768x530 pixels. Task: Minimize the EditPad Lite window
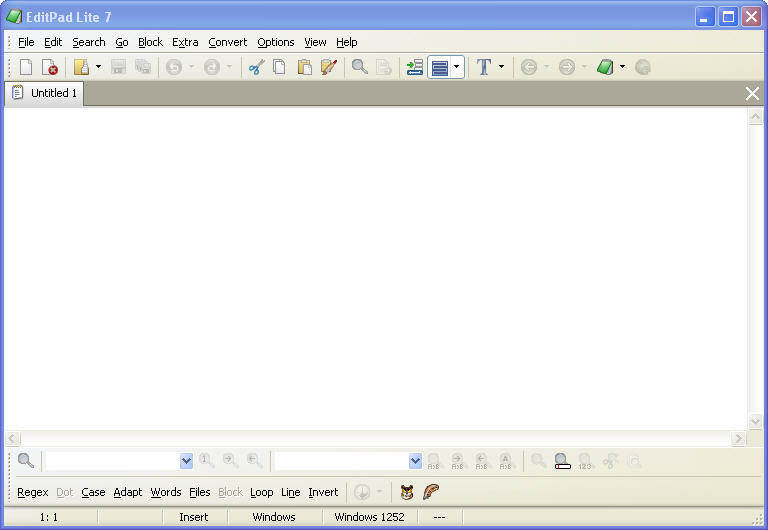[x=704, y=17]
